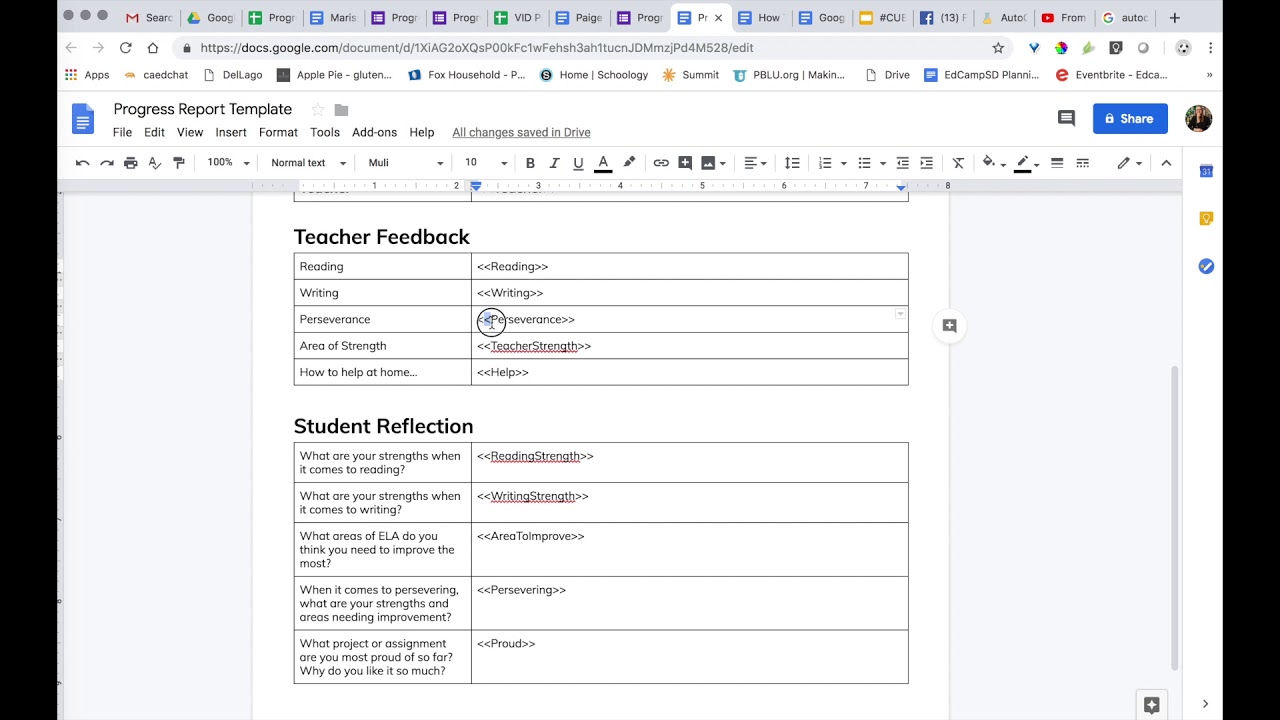Open the Insert image dropdown
1280x720 pixels.
(x=714, y=163)
